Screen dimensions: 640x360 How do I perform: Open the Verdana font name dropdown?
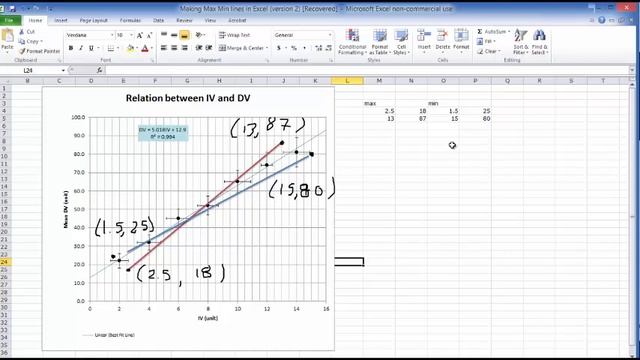tap(112, 35)
